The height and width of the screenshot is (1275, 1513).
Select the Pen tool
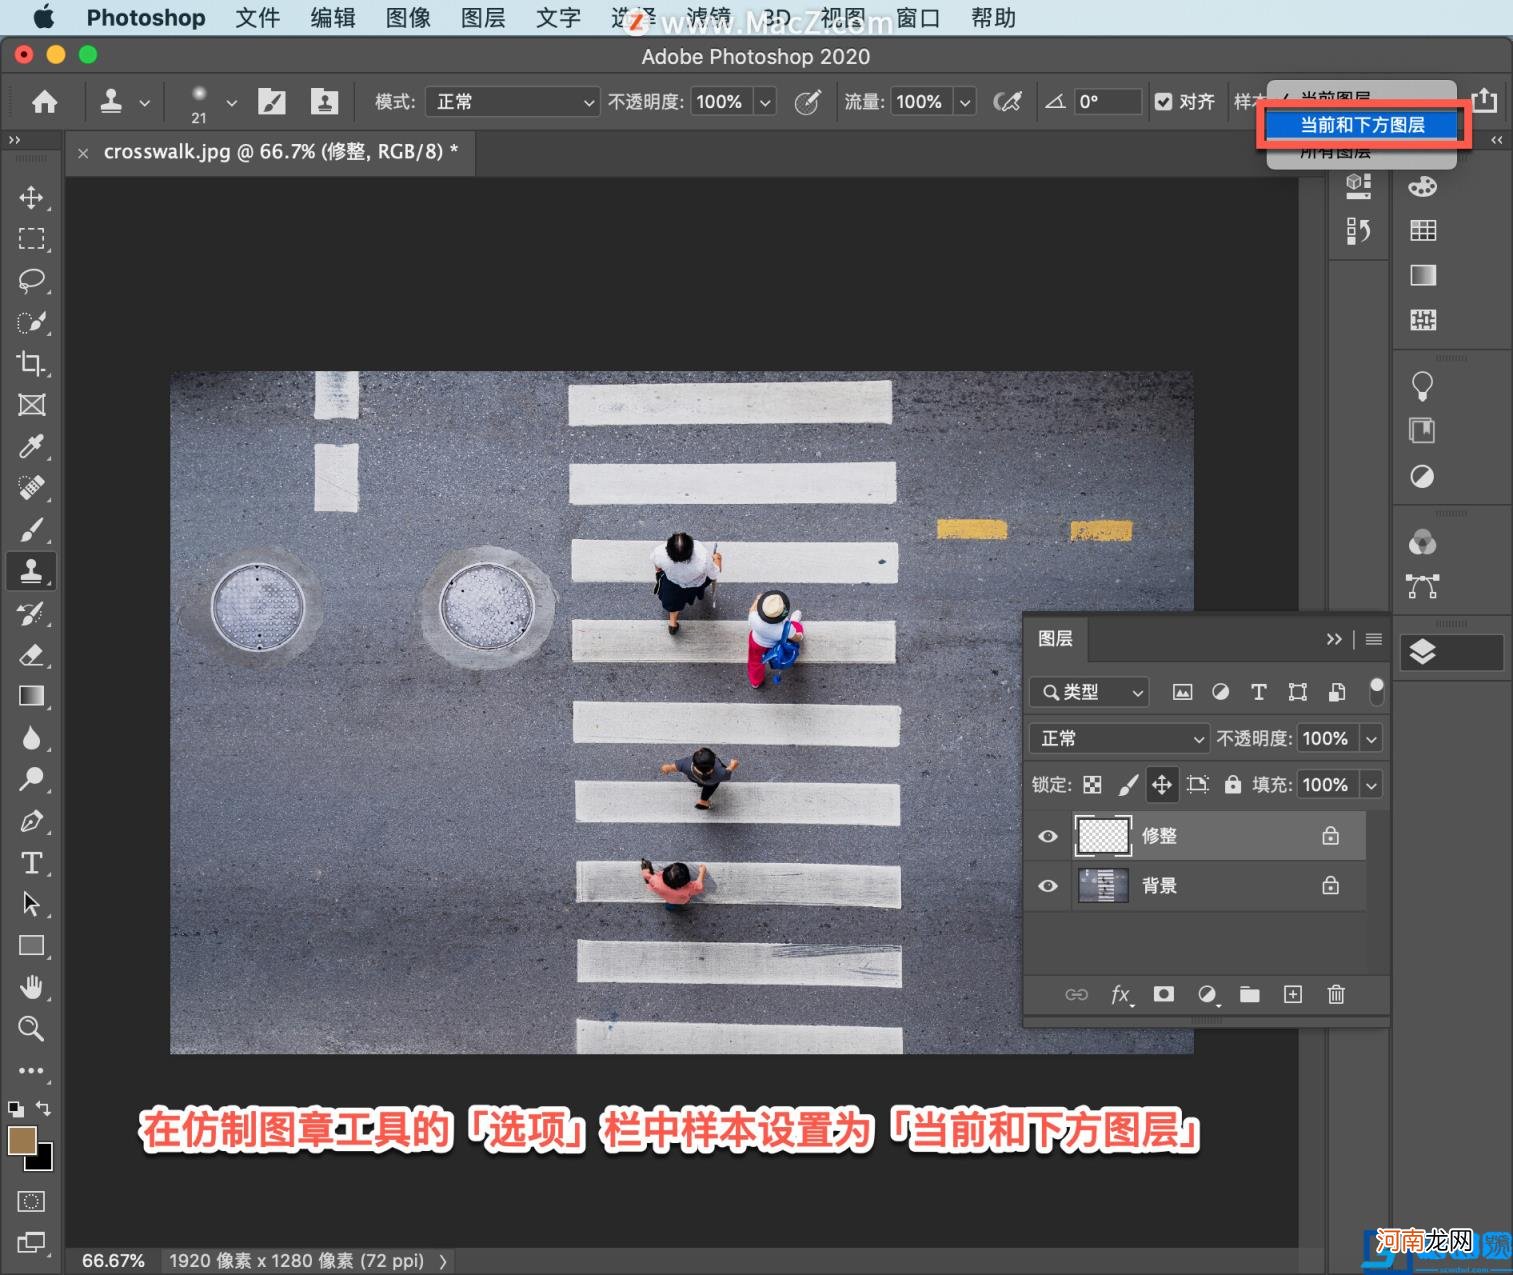point(31,821)
